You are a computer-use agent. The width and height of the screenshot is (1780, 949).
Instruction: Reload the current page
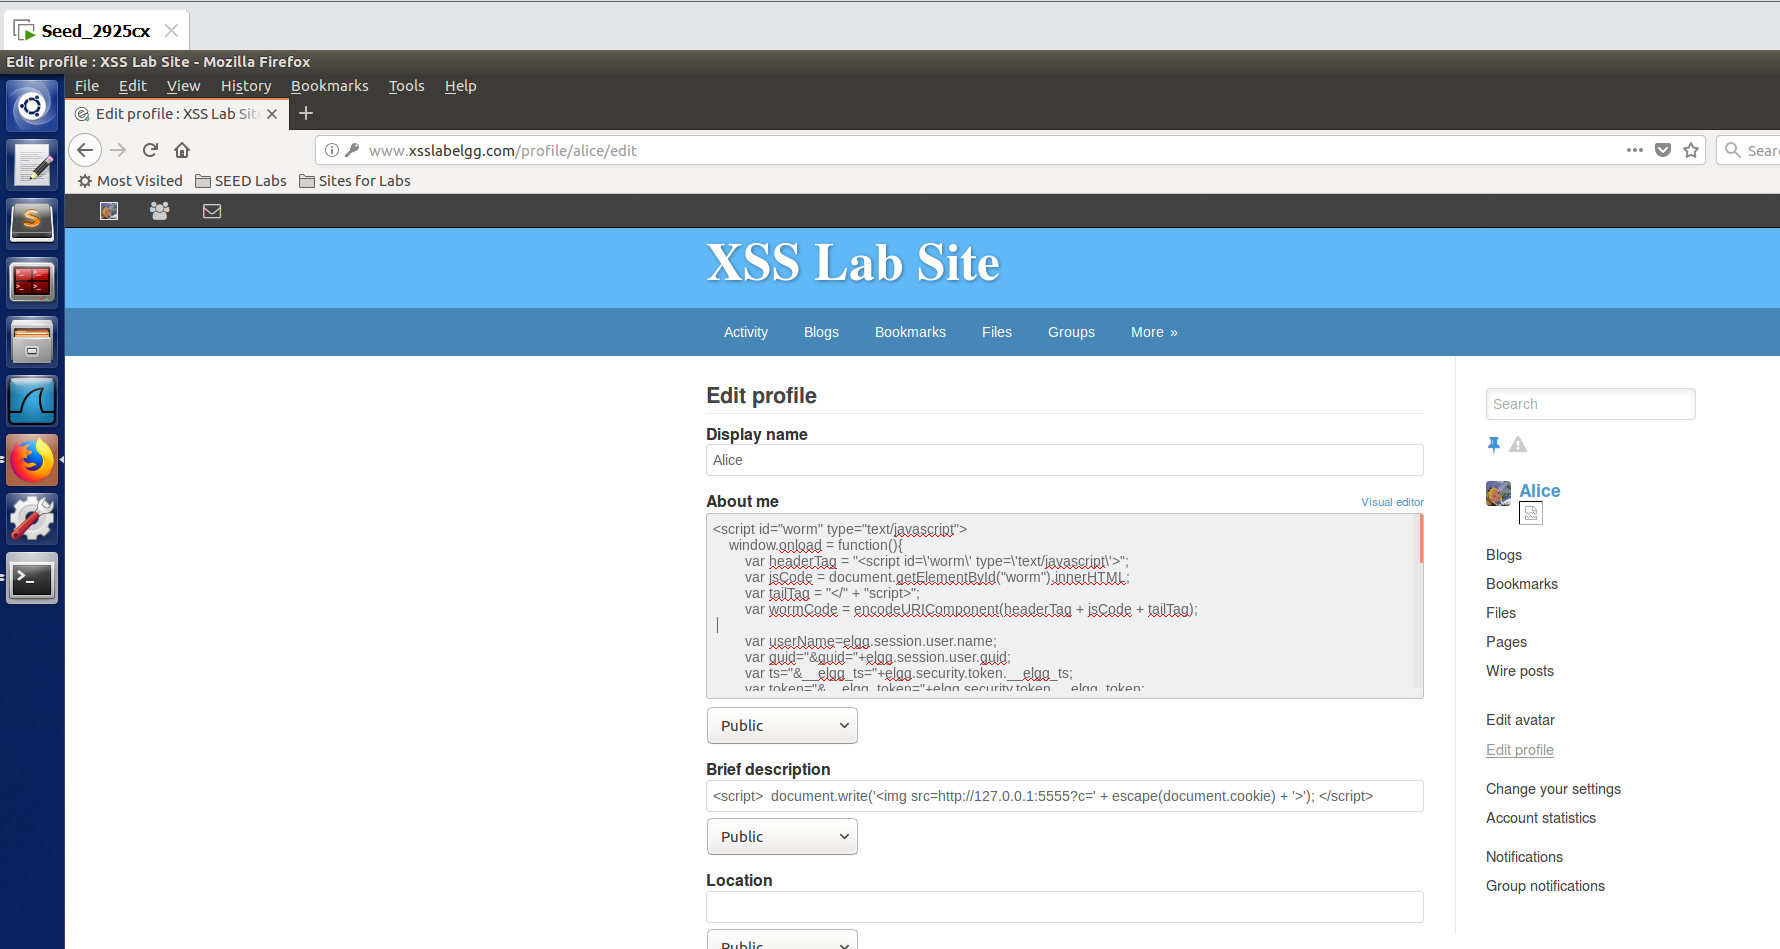(x=150, y=150)
